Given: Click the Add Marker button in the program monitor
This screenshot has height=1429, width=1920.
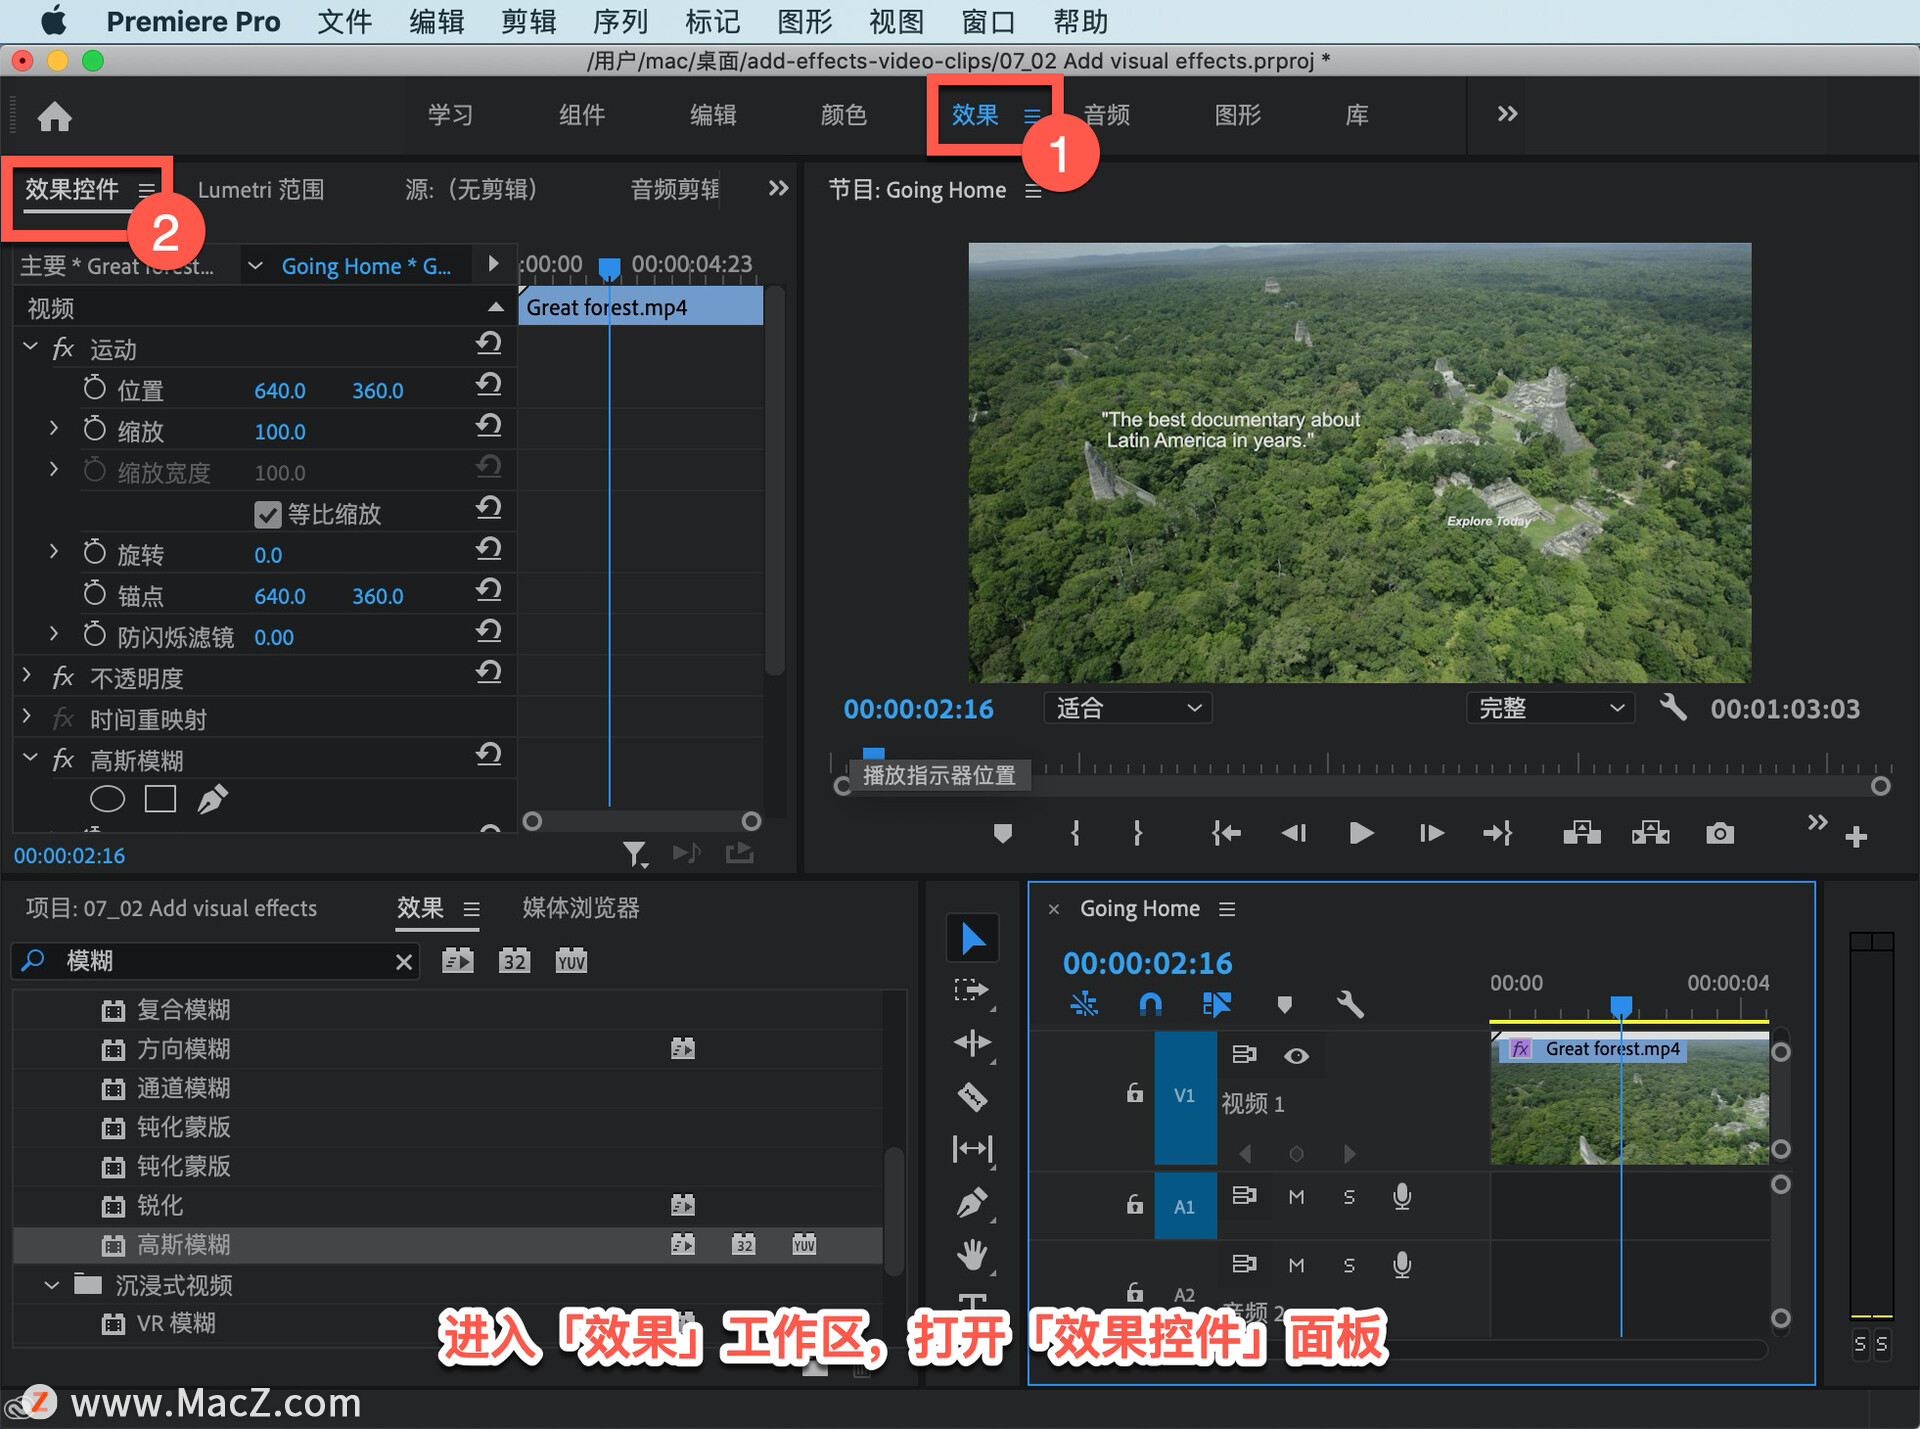Looking at the screenshot, I should point(1002,833).
